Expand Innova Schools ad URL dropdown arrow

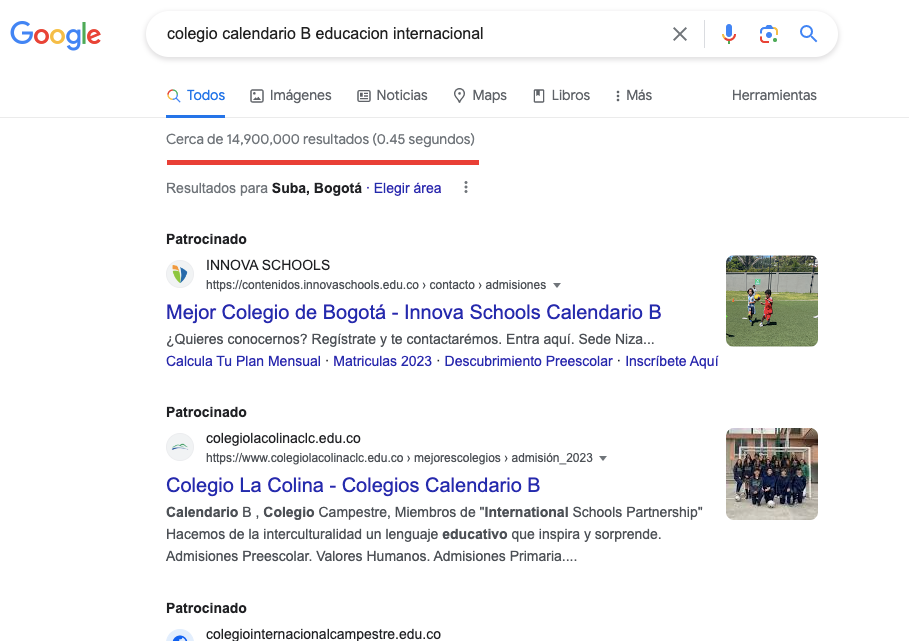(x=557, y=285)
